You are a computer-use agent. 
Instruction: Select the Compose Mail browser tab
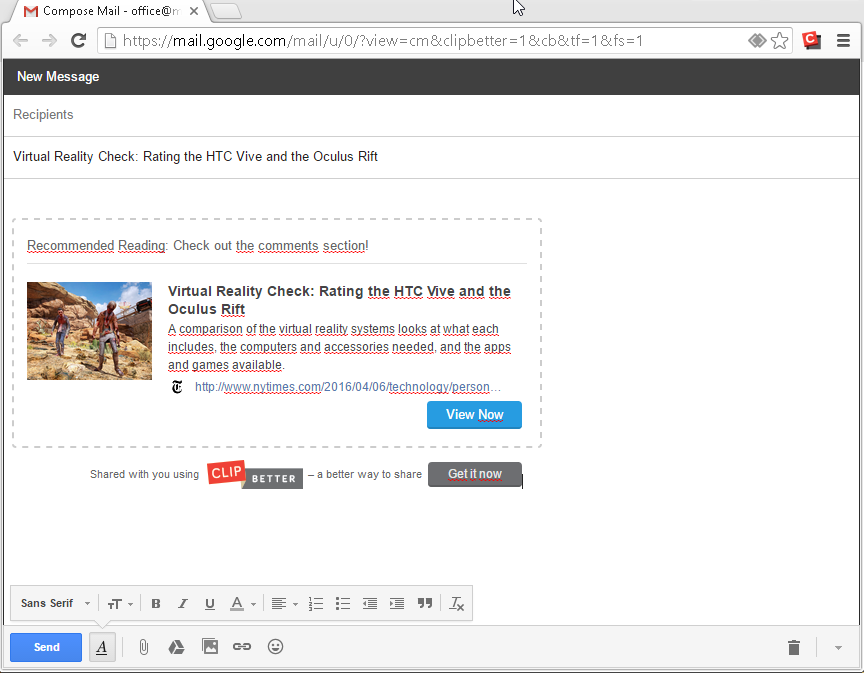tap(110, 12)
